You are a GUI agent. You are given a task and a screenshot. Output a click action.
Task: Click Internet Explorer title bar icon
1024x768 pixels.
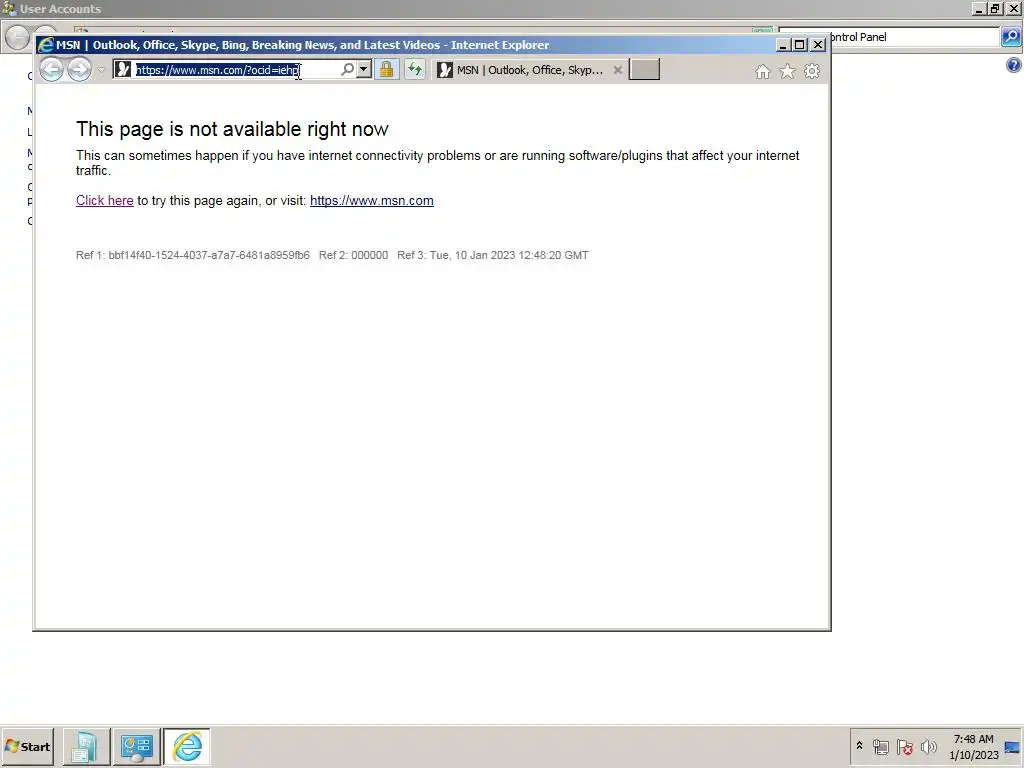click(45, 45)
